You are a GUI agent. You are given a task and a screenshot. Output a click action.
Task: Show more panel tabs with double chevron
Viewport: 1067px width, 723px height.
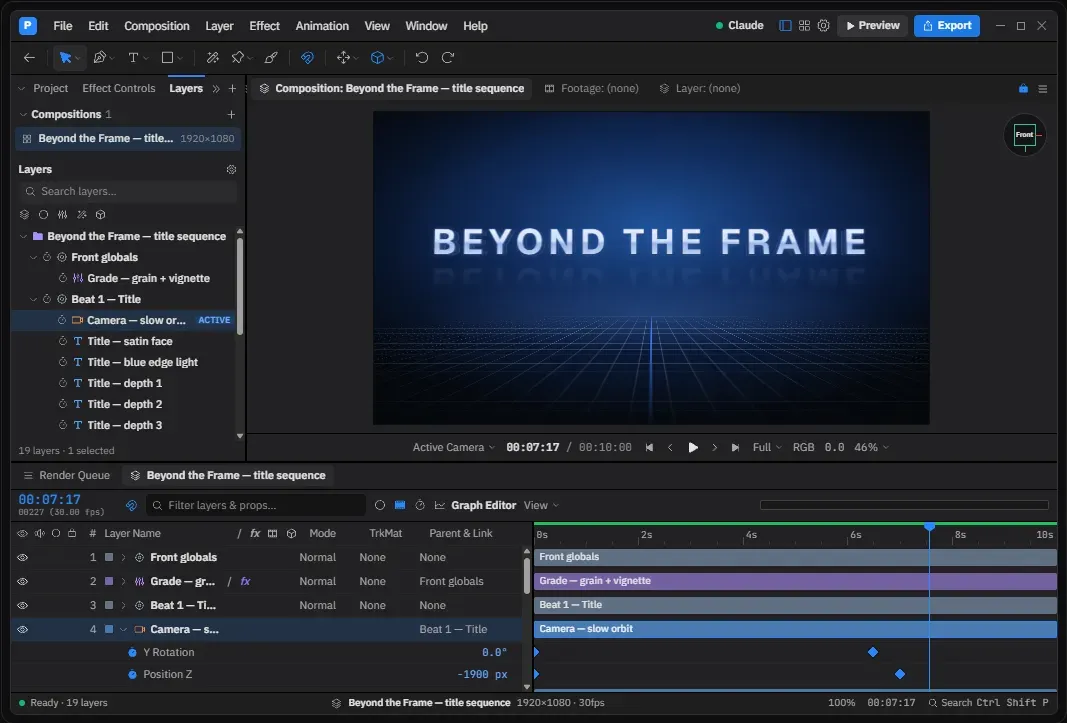(x=216, y=89)
